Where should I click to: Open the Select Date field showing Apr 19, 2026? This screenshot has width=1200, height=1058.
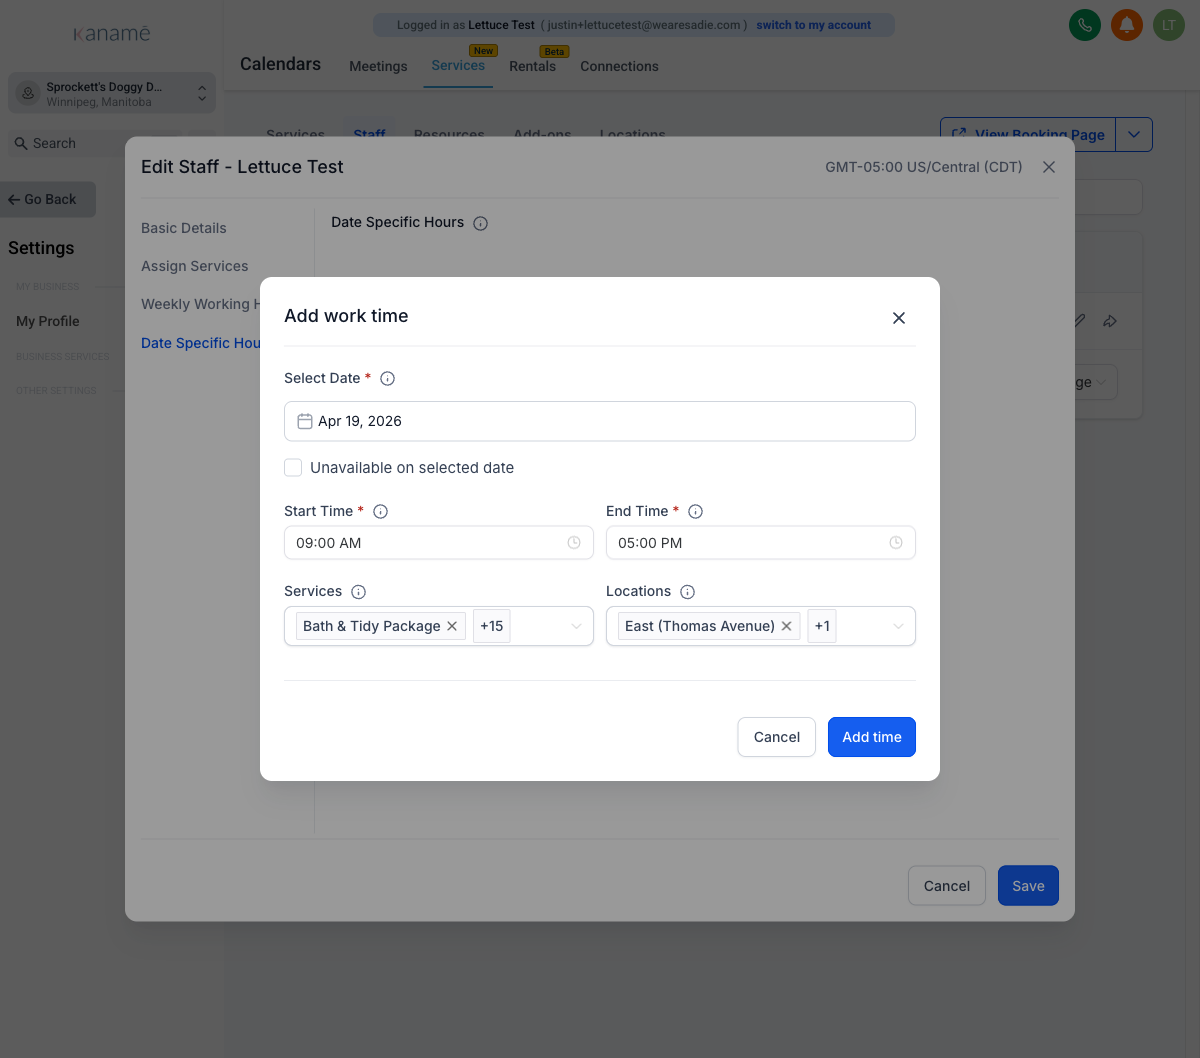[600, 421]
